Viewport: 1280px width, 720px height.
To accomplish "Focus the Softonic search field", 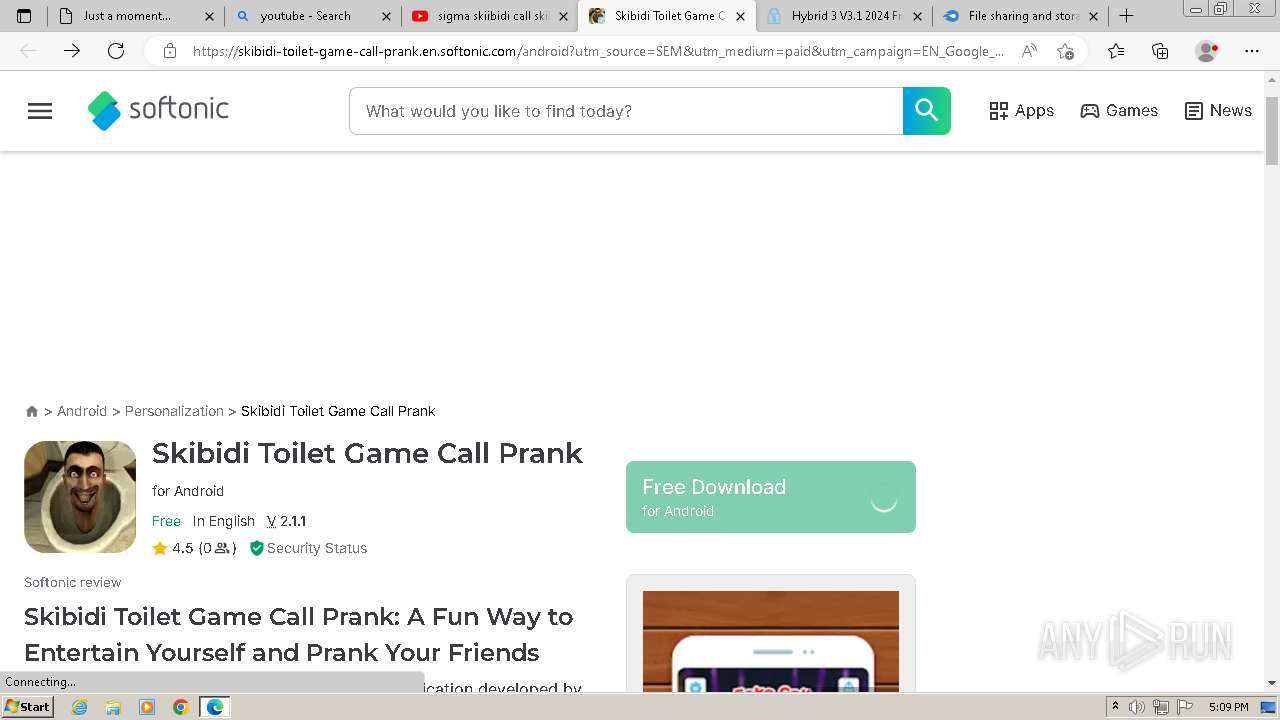I will tap(626, 111).
